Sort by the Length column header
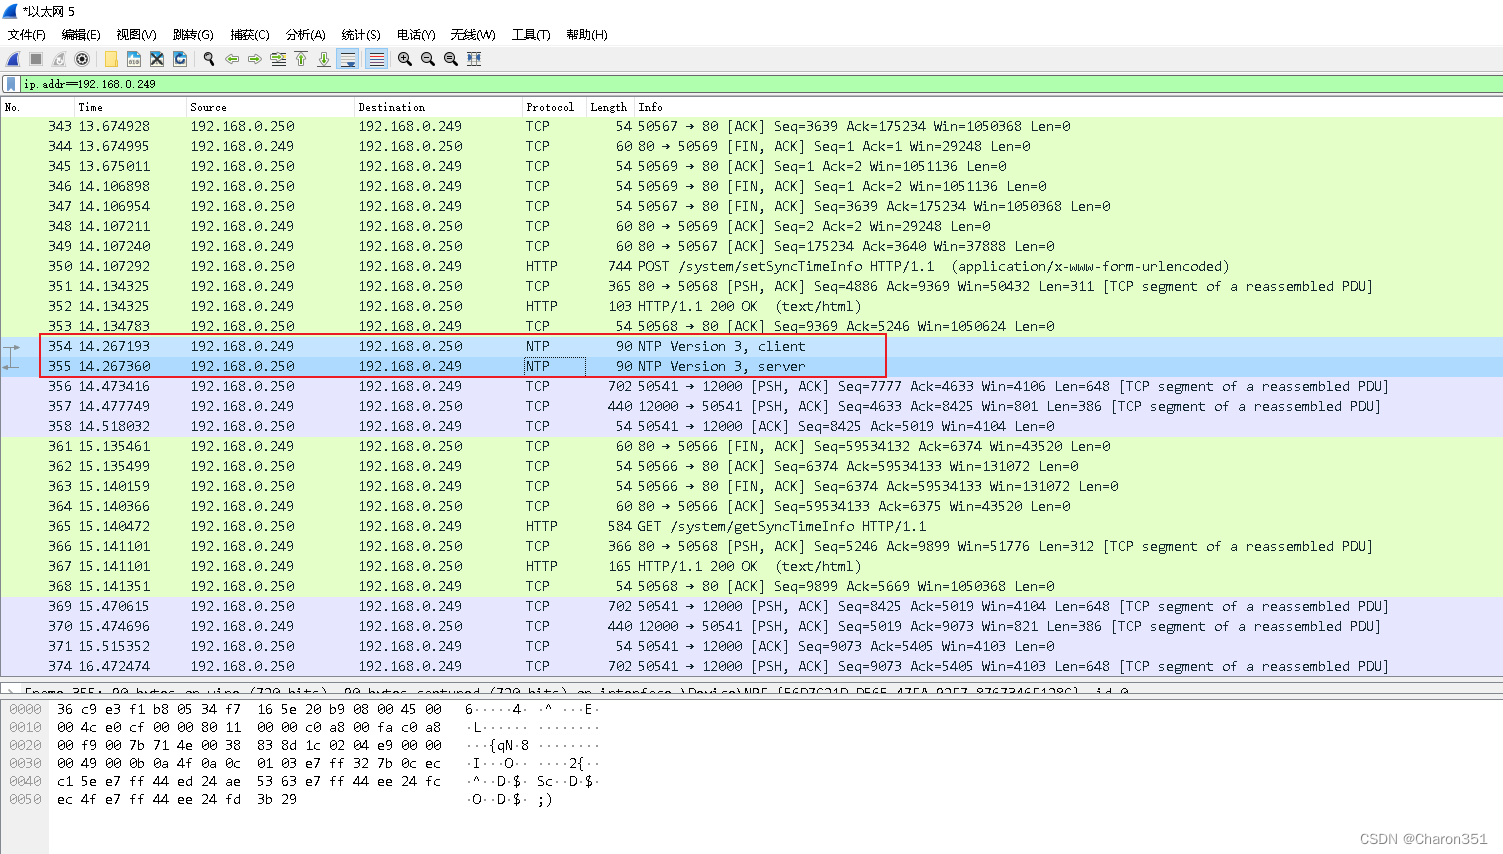This screenshot has width=1503, height=854. coord(610,107)
